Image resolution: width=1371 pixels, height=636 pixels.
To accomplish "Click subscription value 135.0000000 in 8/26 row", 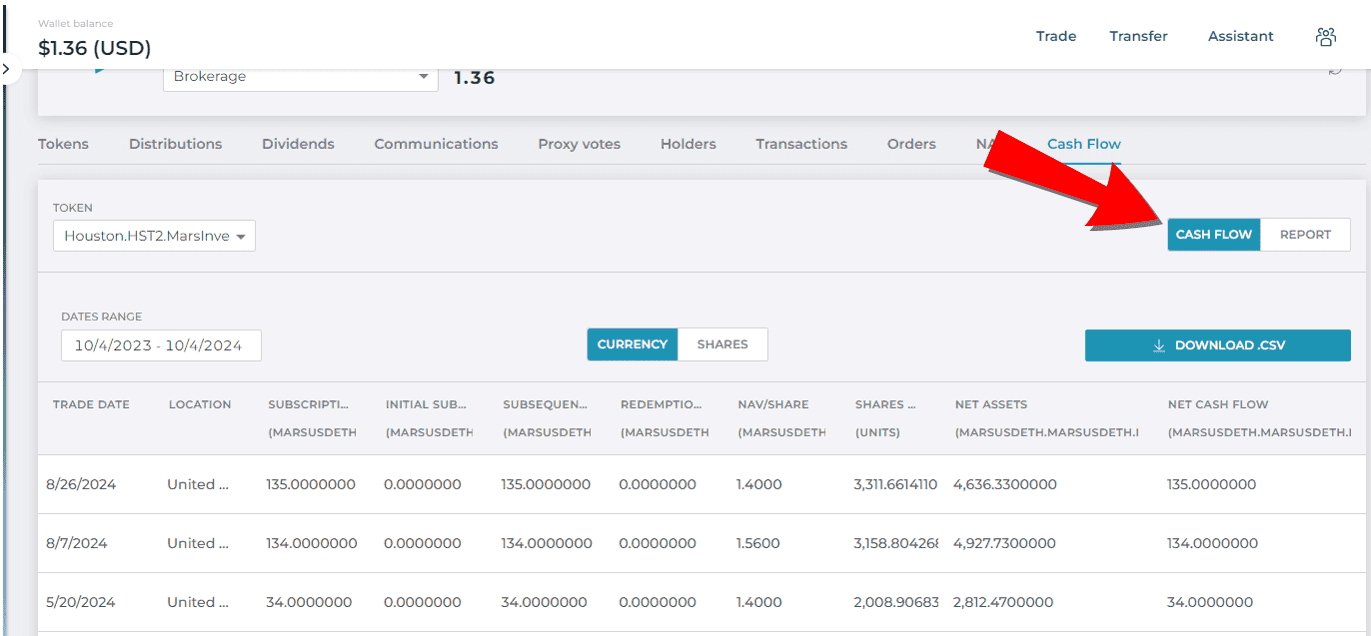I will (x=311, y=484).
